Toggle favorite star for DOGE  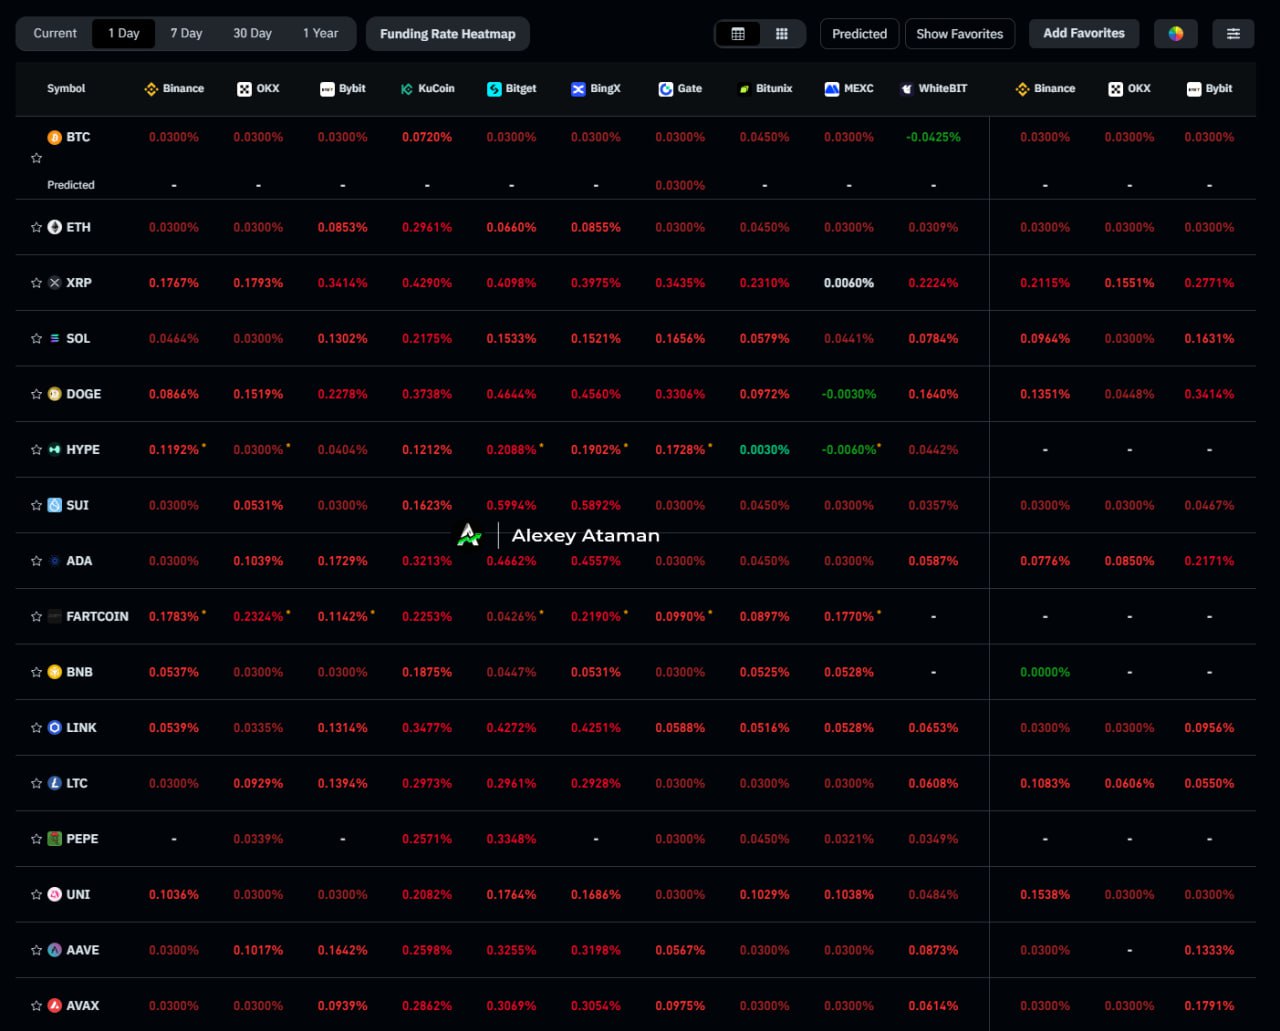(x=36, y=394)
